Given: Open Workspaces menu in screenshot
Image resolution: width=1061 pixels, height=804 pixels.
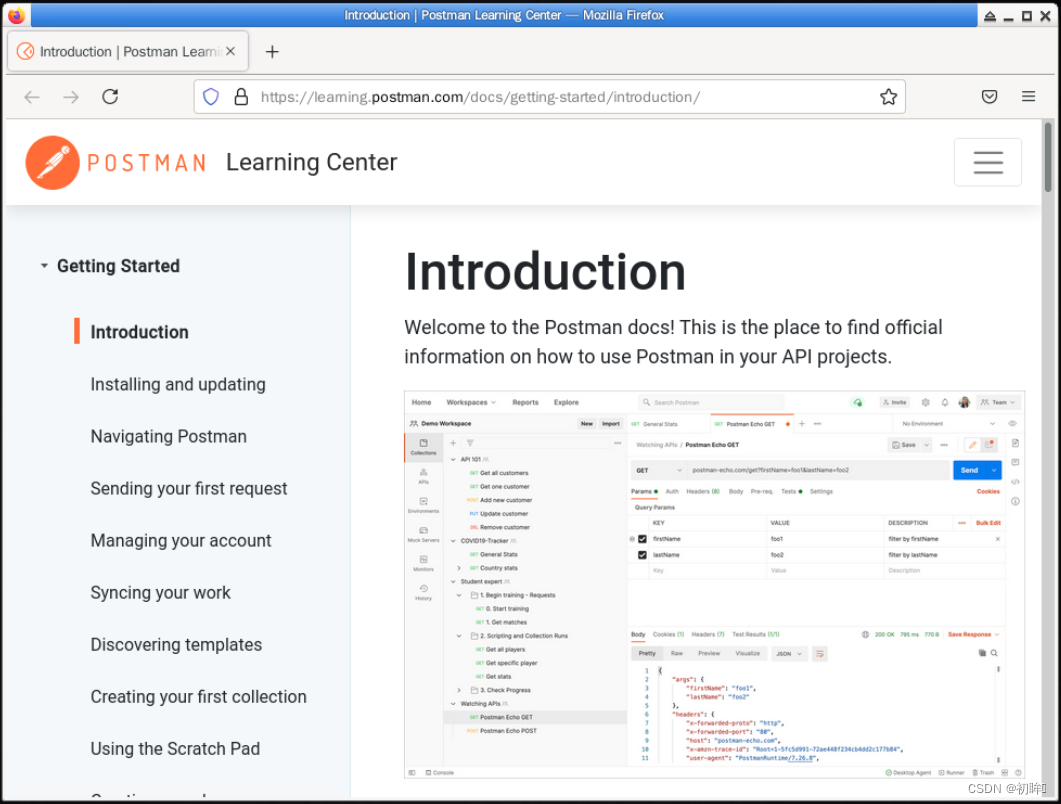Looking at the screenshot, I should (471, 402).
